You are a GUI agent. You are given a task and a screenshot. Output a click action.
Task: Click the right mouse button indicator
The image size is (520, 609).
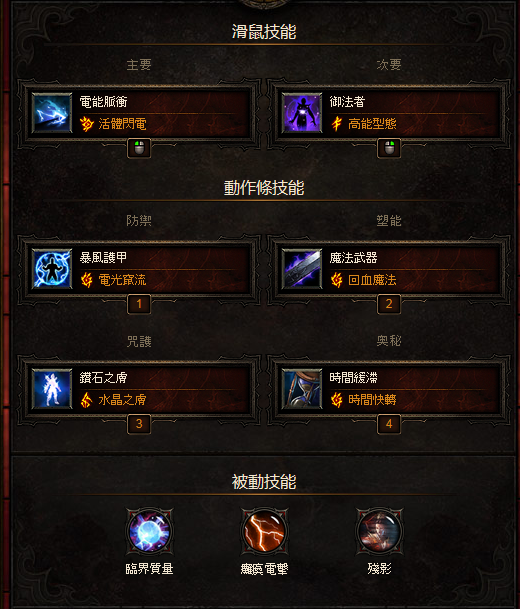pos(389,148)
